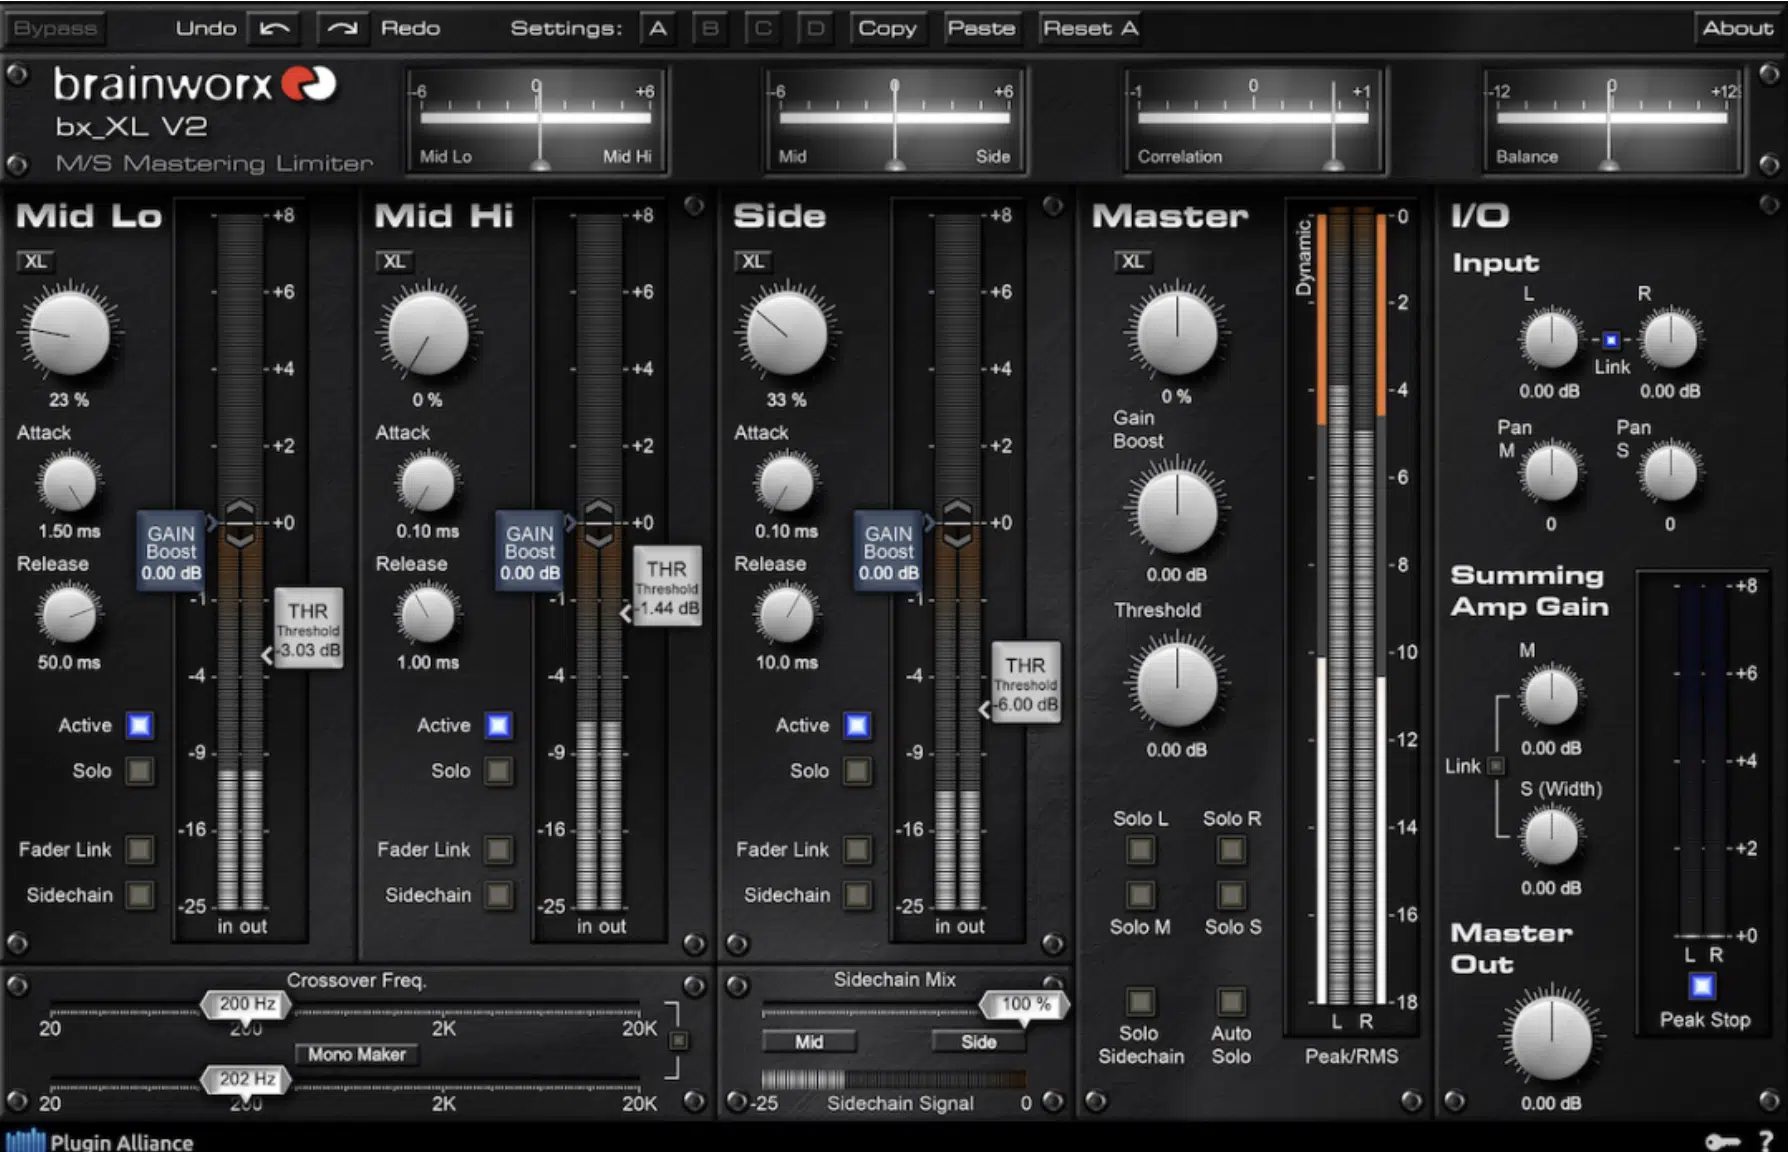Select settings slot C
Image resolution: width=1790 pixels, height=1152 pixels.
[x=763, y=28]
